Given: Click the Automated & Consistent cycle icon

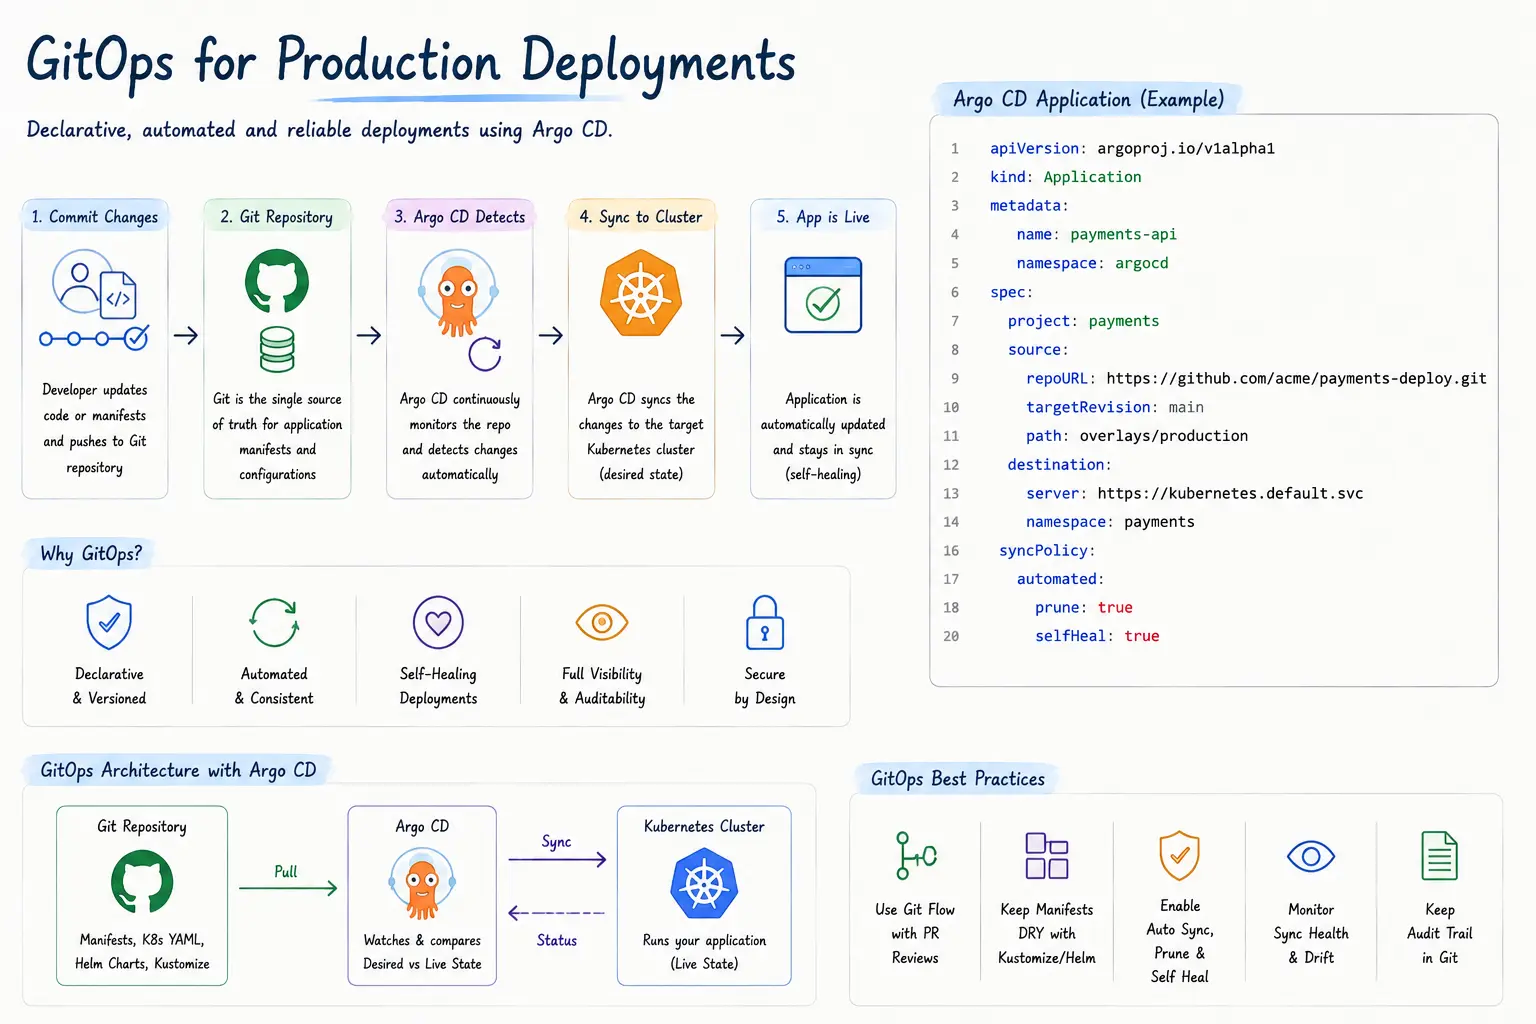Looking at the screenshot, I should 274,623.
